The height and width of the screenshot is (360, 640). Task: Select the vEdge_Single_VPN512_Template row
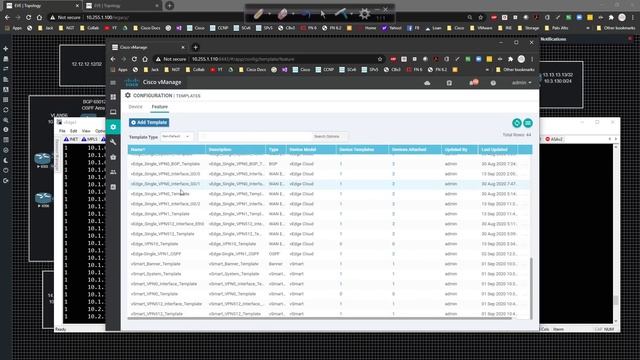[x=330, y=234]
